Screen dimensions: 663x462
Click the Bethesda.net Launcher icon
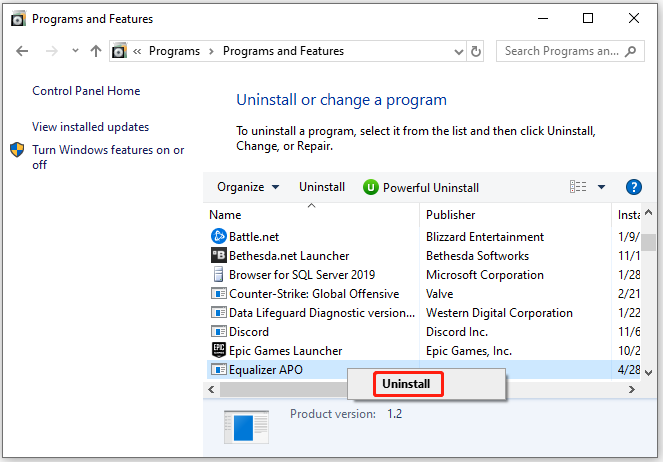pos(219,255)
